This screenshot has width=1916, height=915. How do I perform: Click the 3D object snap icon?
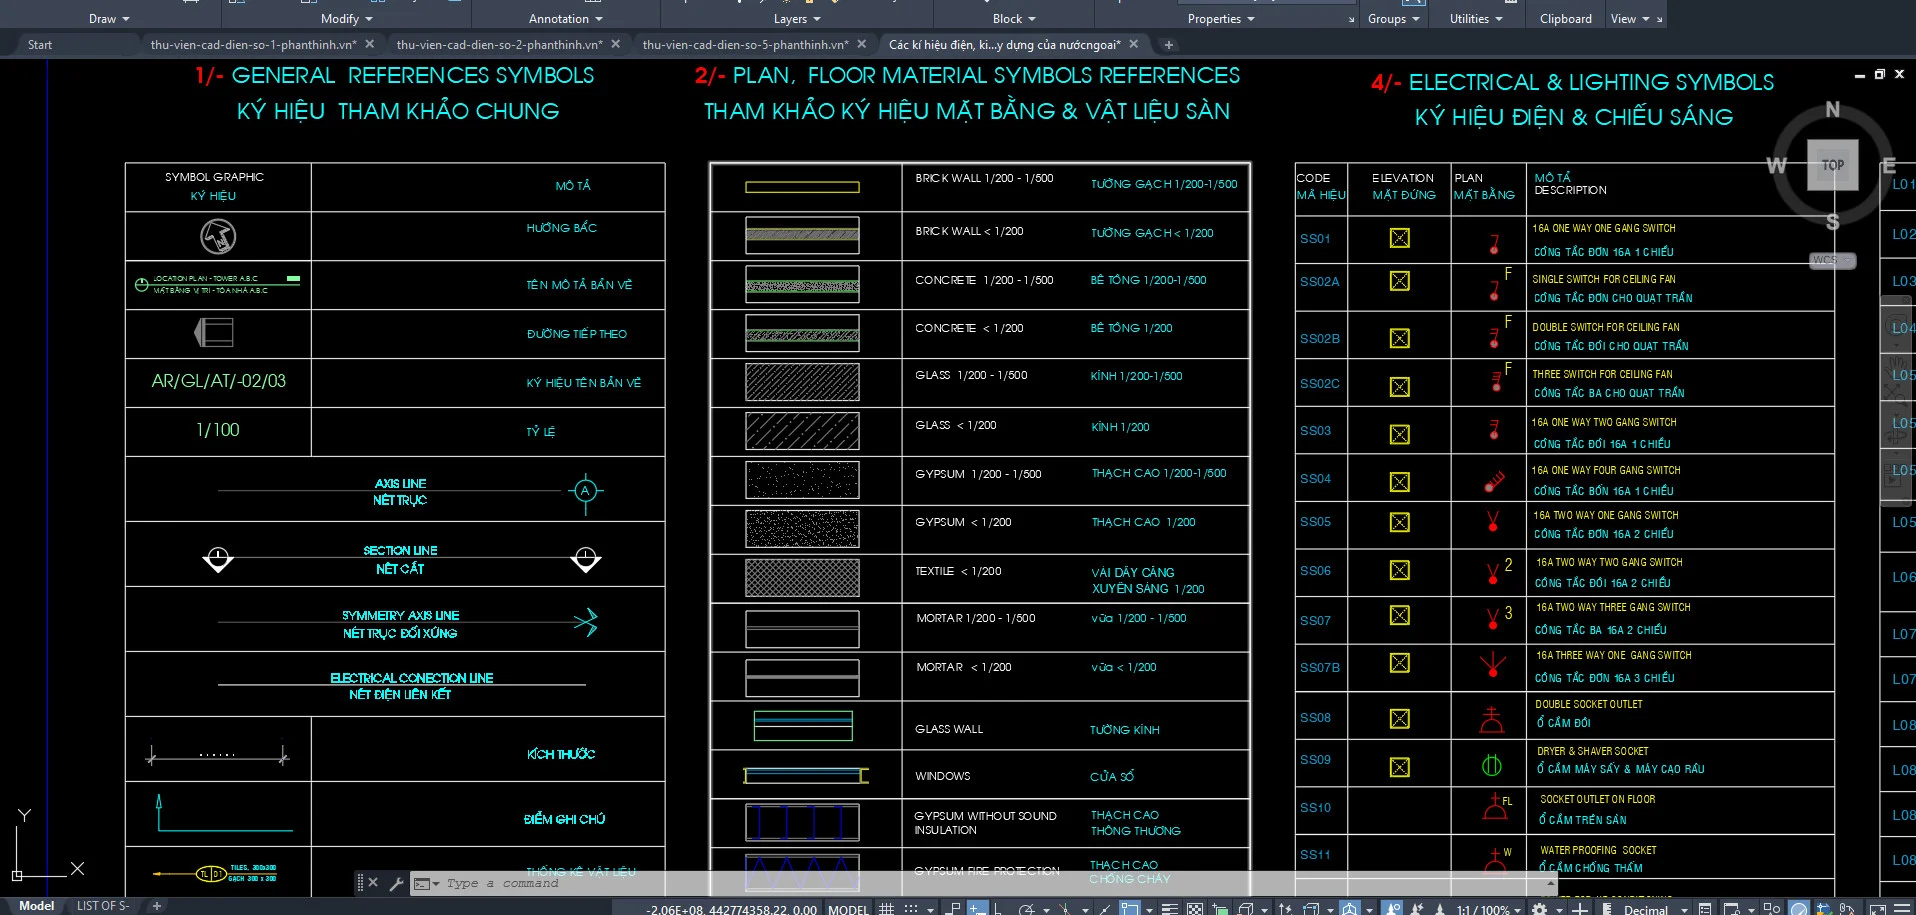click(1245, 908)
